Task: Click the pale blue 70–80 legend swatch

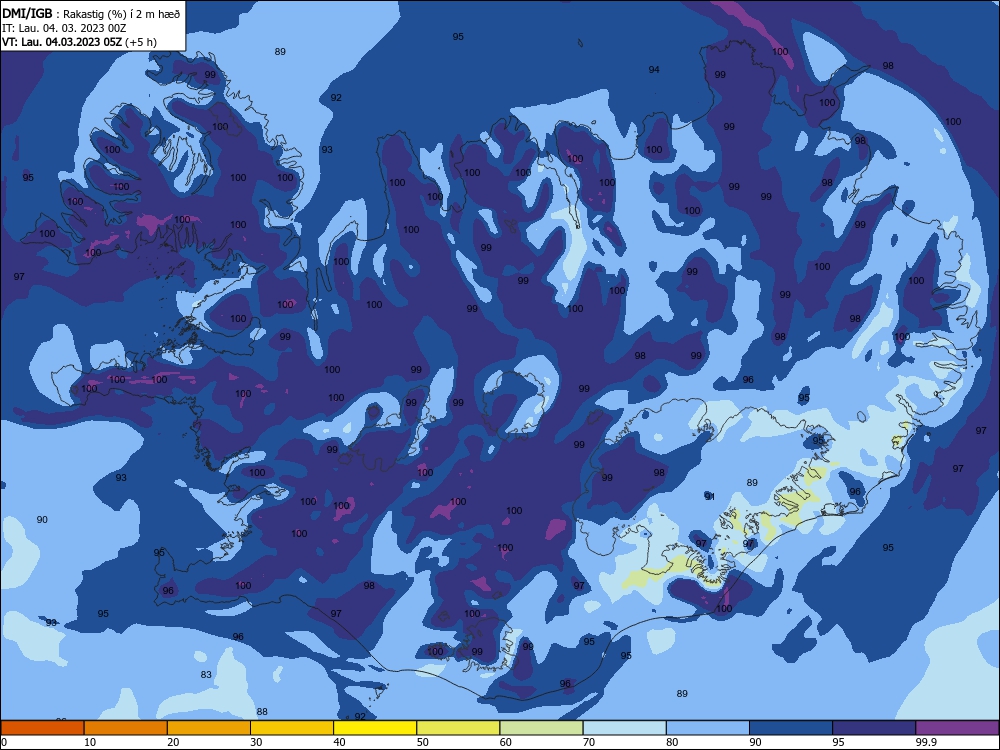Action: (624, 728)
